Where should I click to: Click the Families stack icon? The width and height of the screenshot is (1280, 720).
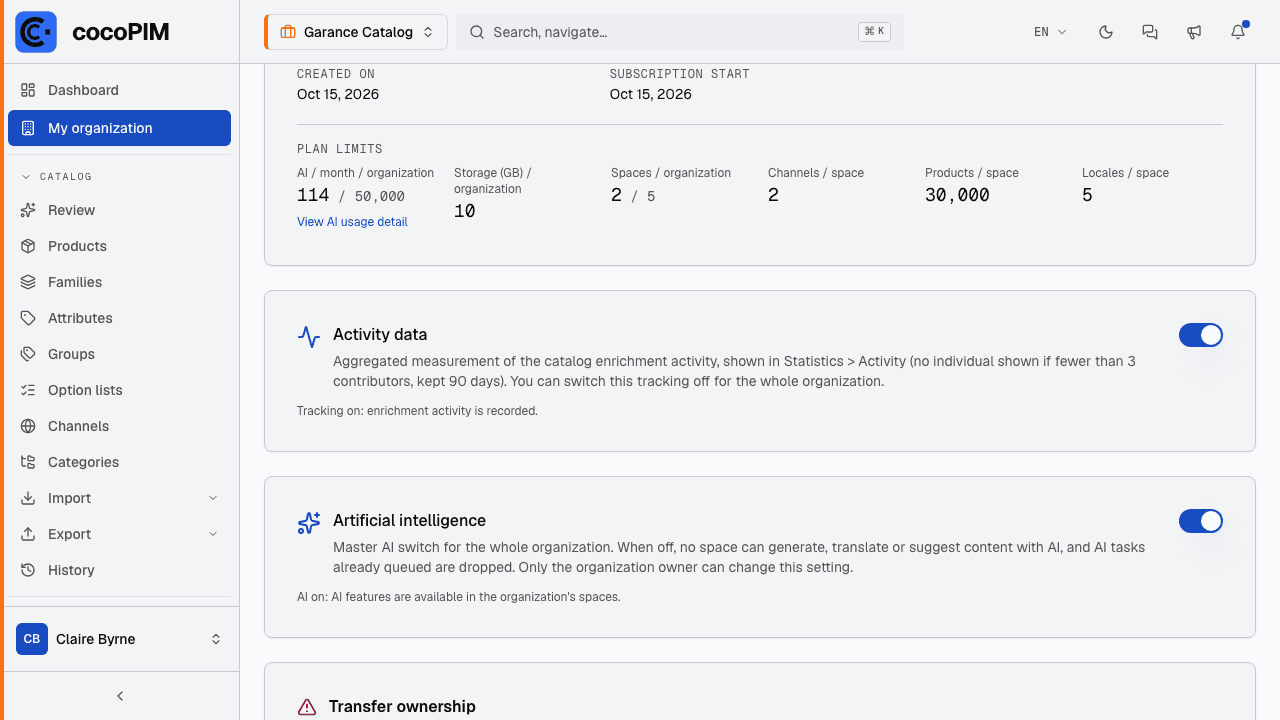click(28, 282)
